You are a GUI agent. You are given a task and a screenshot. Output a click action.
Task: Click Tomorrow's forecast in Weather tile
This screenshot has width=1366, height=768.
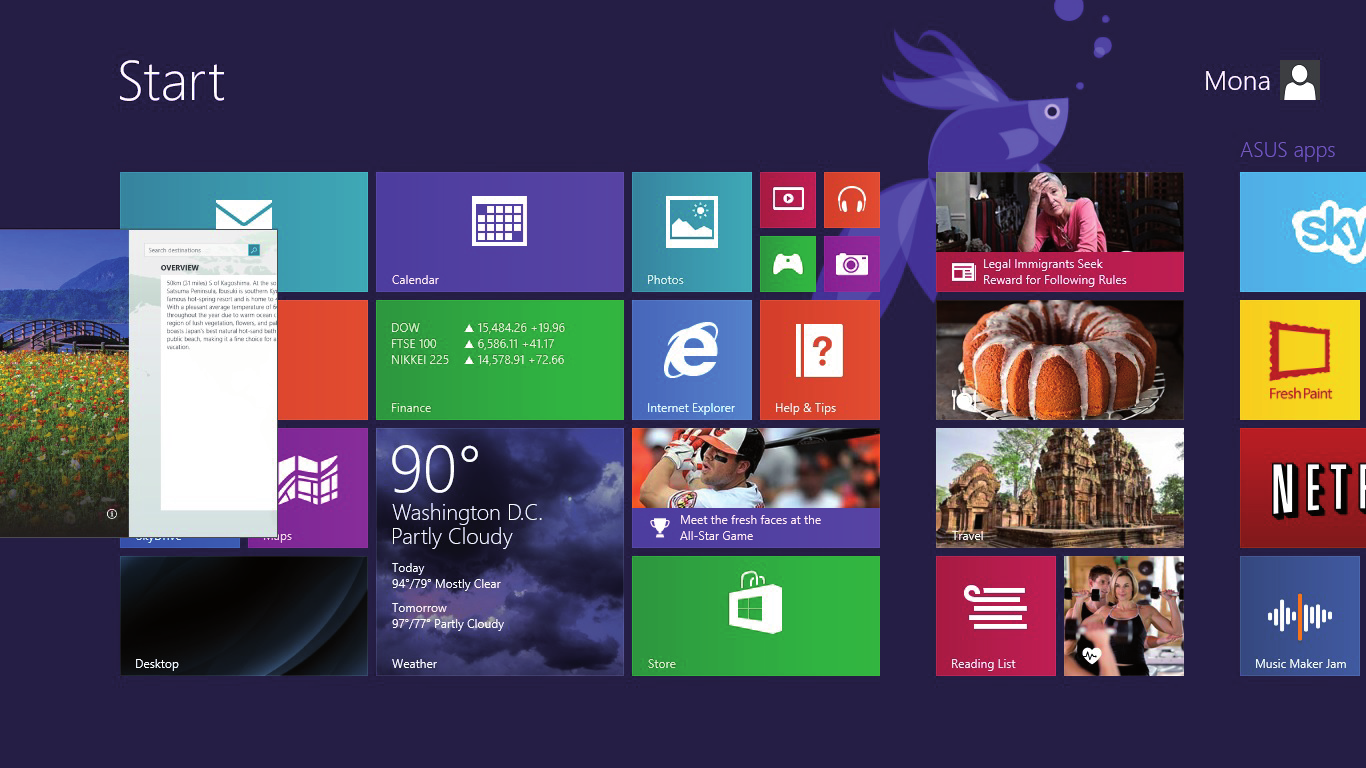pos(448,616)
